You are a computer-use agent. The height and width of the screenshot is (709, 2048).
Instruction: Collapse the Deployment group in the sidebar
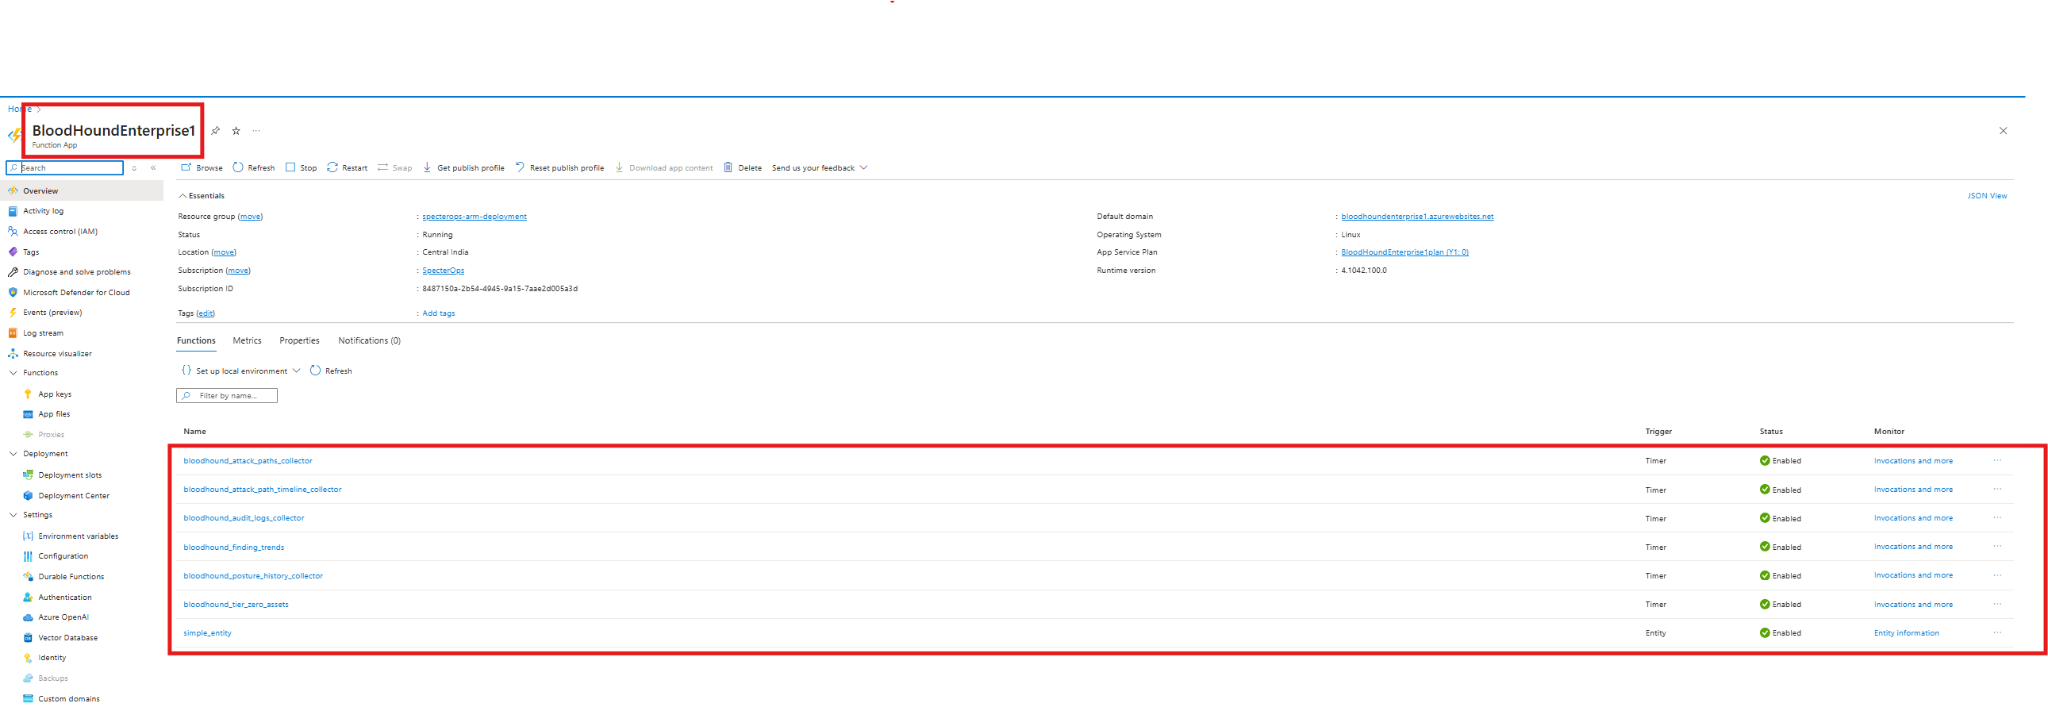[x=13, y=454]
